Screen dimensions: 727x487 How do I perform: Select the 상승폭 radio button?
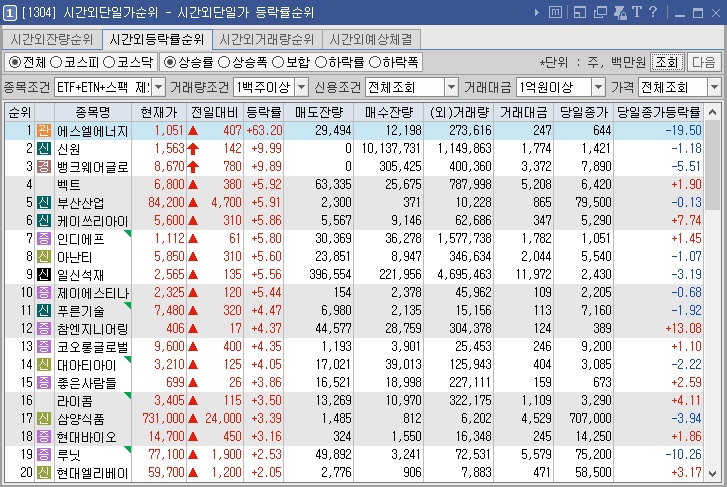(x=223, y=62)
